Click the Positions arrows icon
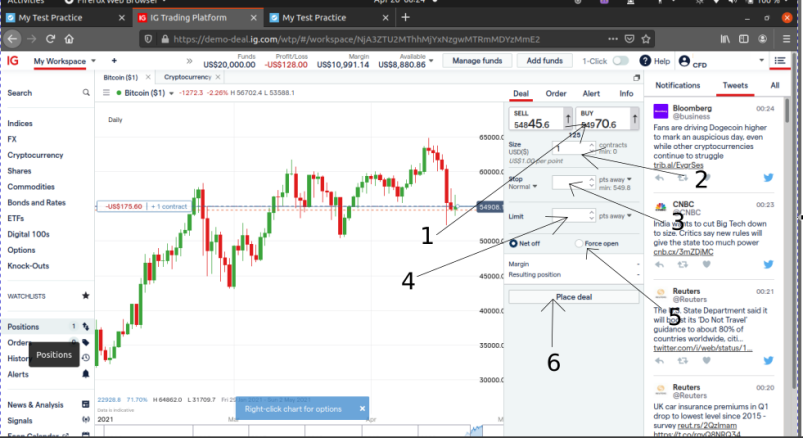 (x=86, y=327)
